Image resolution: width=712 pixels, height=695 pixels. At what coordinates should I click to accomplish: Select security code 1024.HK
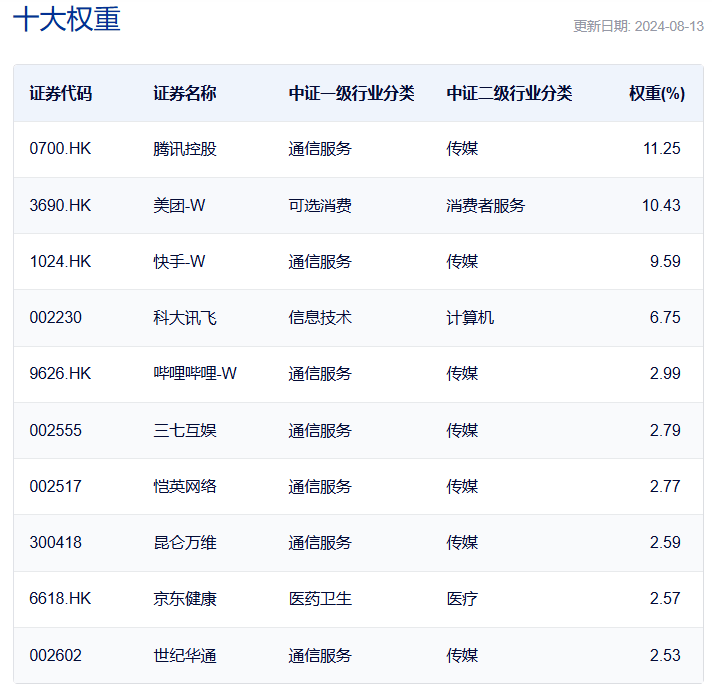pos(60,261)
